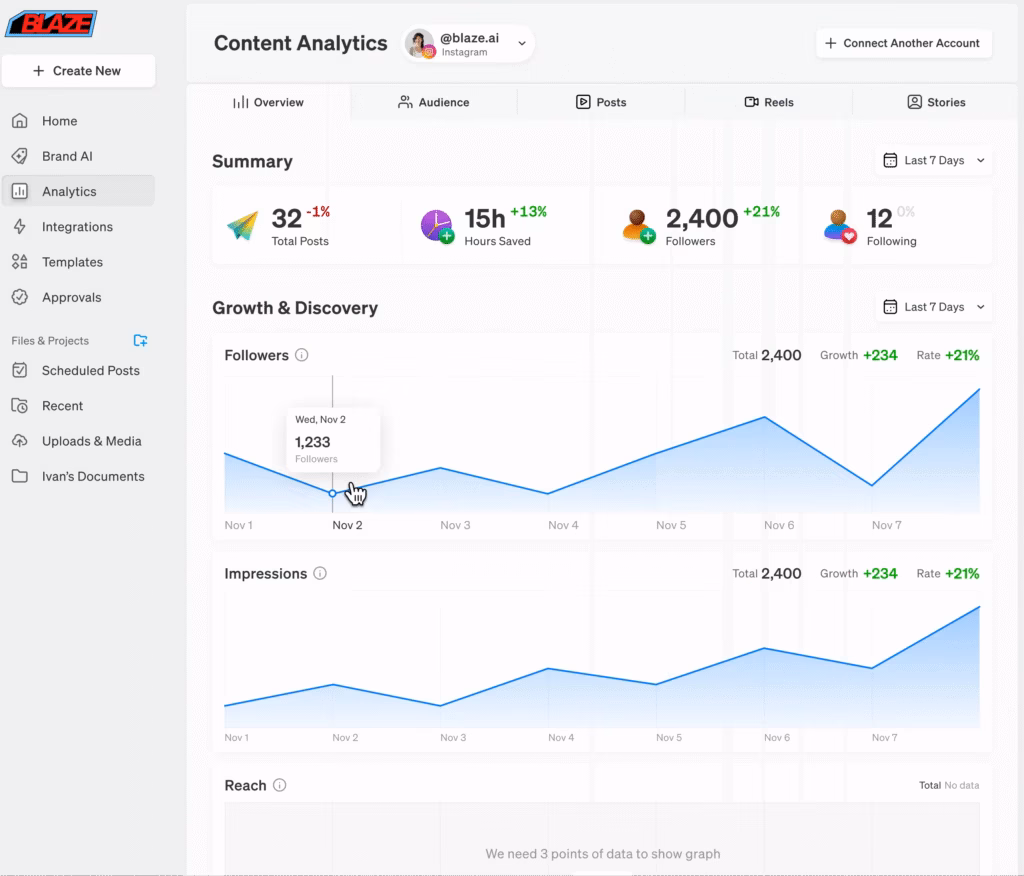Click the paper plane Total Posts icon
This screenshot has width=1024, height=876.
[242, 226]
